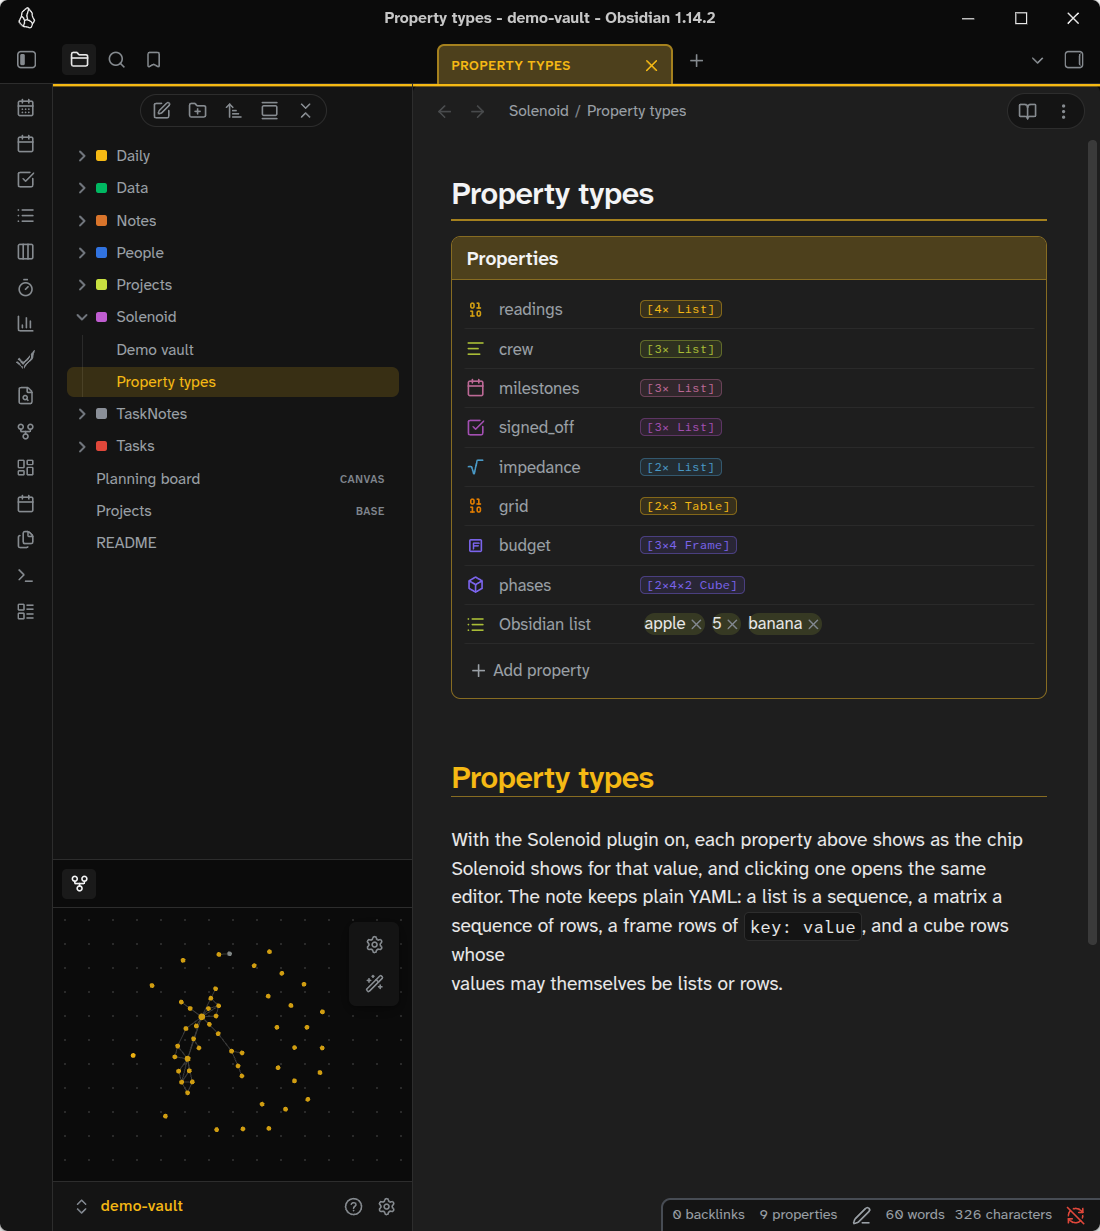Viewport: 1100px width, 1231px height.
Task: Open the budget 3×4 Frame chip
Action: [x=689, y=546]
